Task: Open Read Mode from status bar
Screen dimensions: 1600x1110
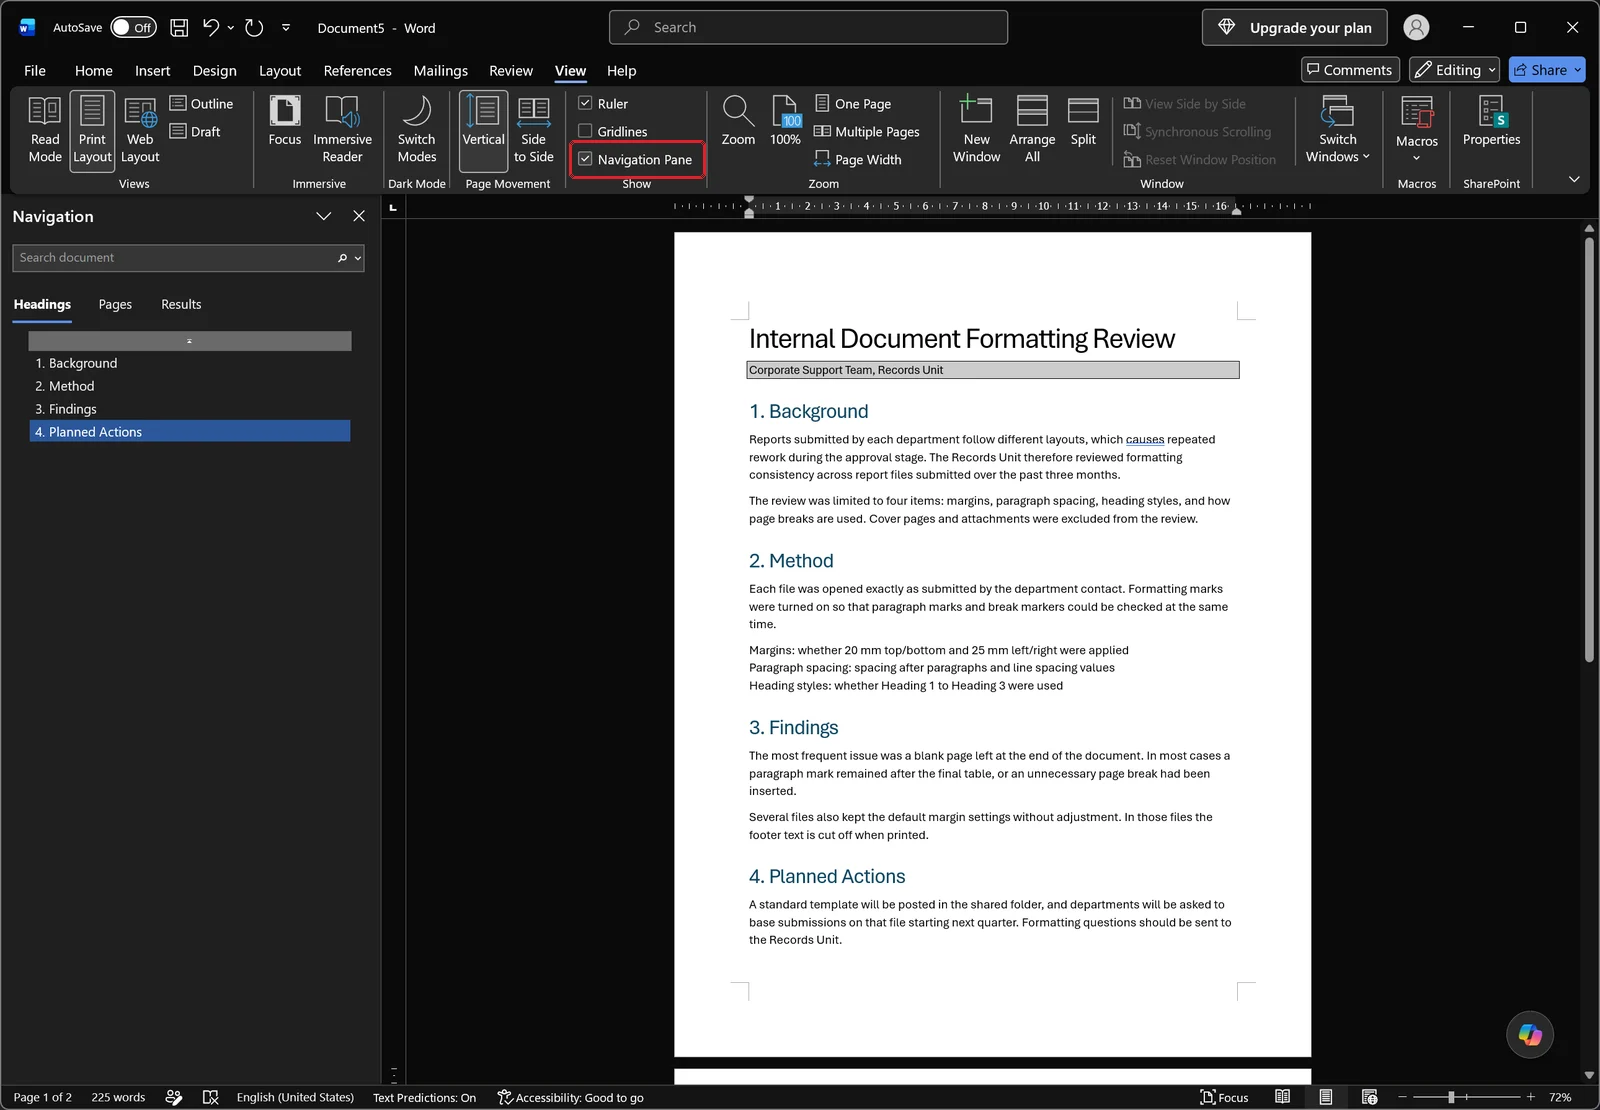Action: click(1282, 1097)
